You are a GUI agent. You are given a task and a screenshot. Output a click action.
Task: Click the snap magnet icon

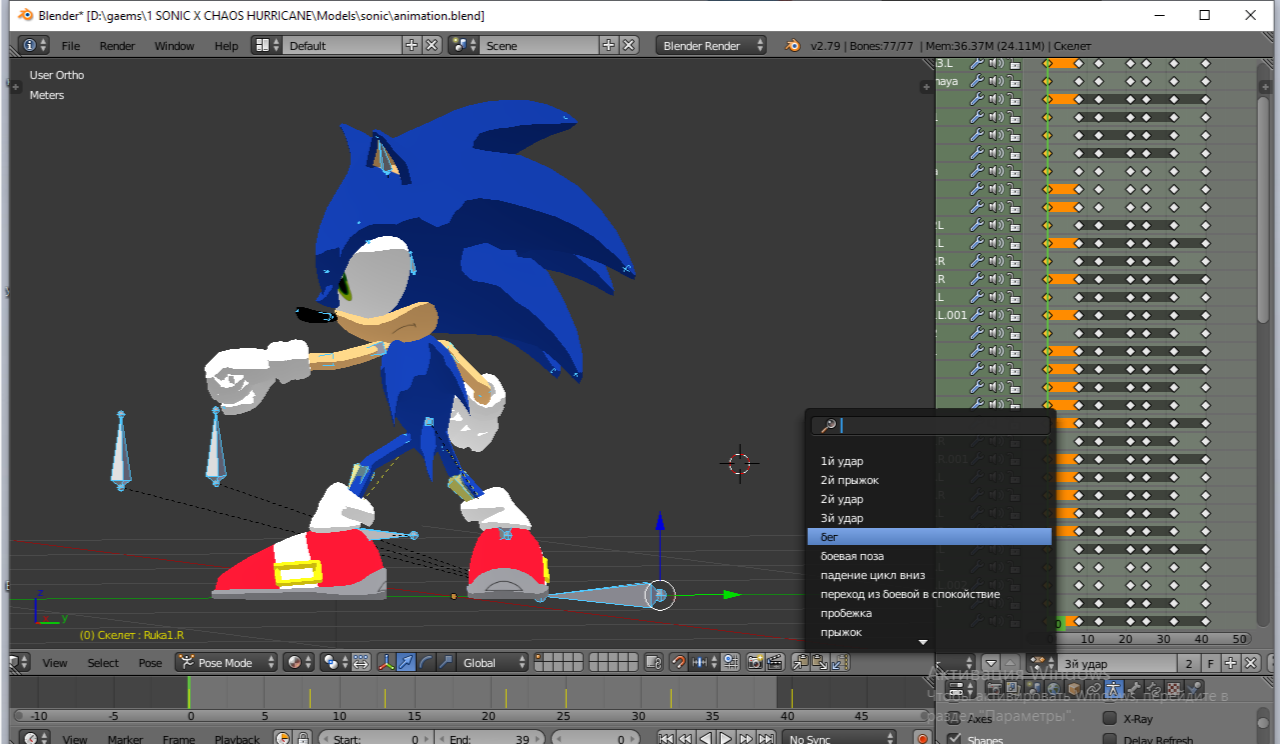click(679, 662)
